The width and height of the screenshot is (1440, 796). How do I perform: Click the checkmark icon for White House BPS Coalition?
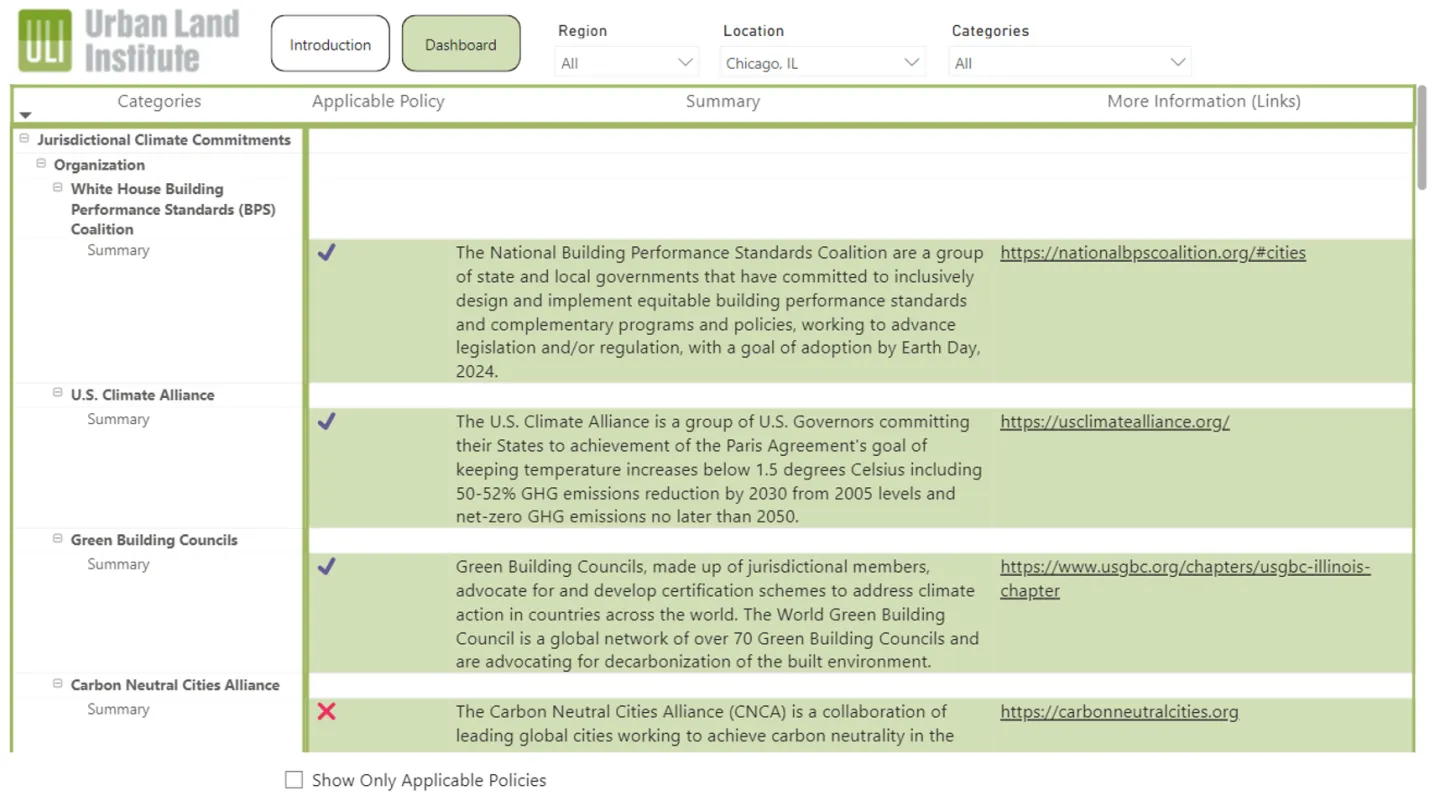326,253
